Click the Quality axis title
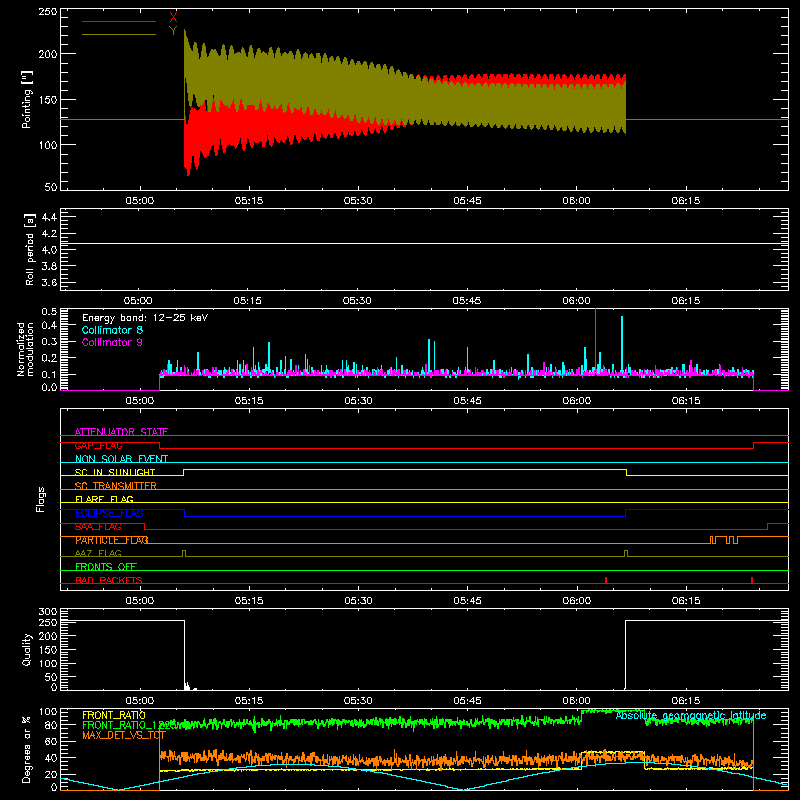Image resolution: width=800 pixels, height=800 pixels. 27,649
